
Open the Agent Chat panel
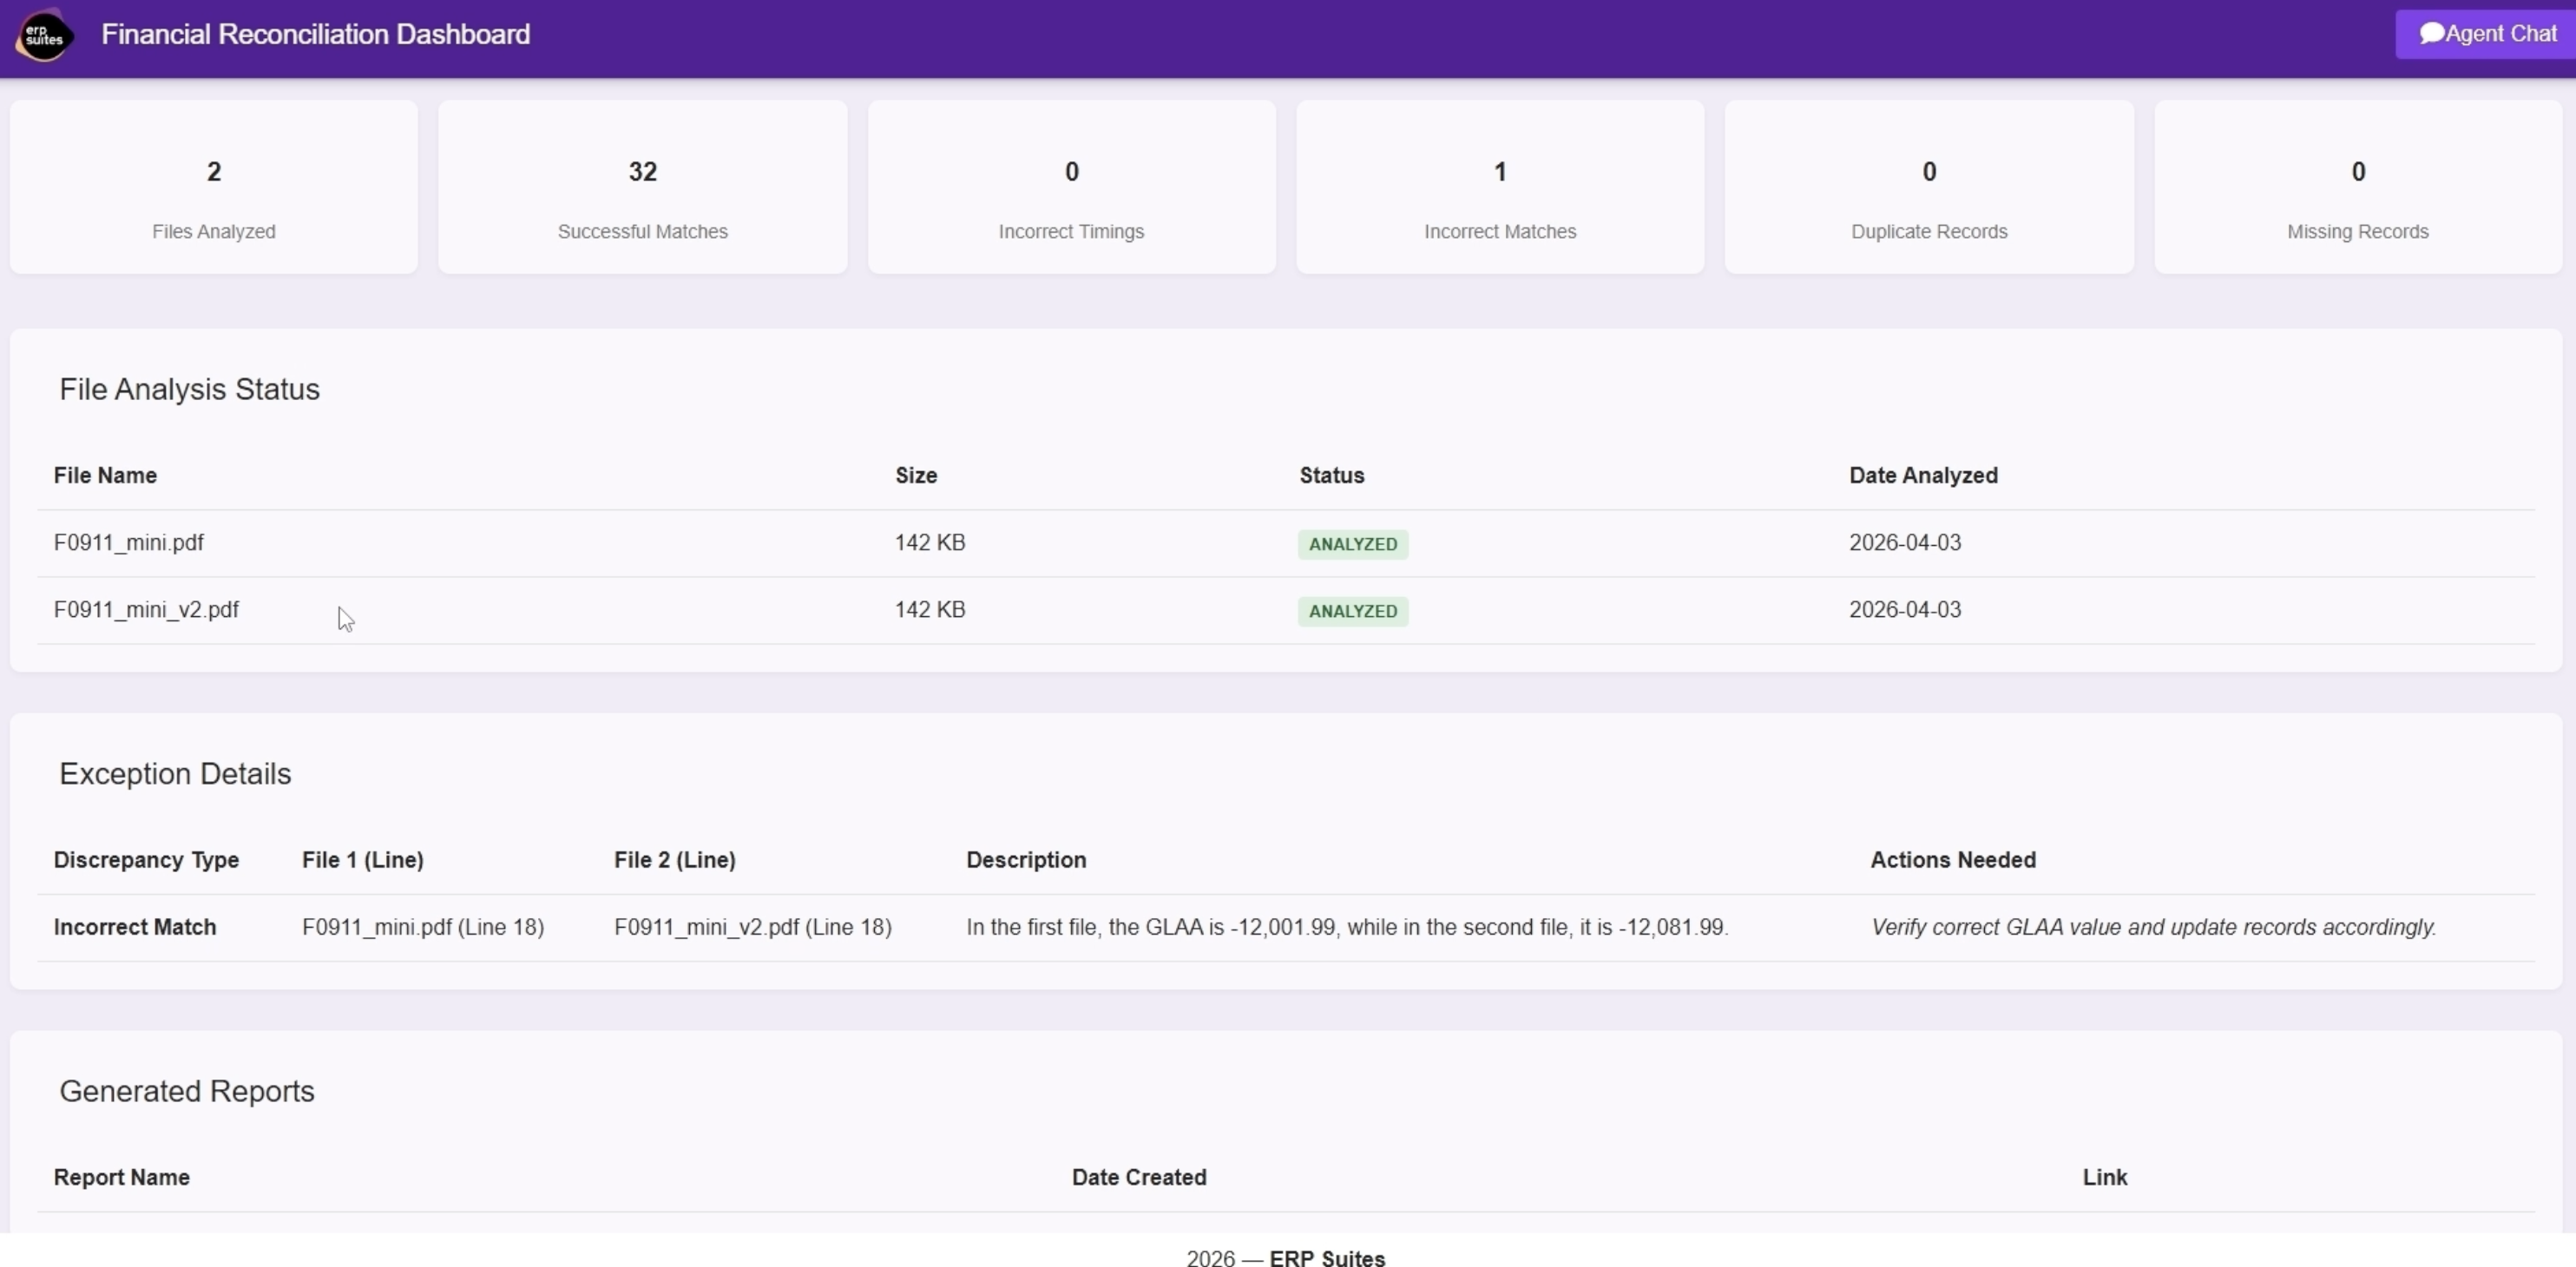2486,33
